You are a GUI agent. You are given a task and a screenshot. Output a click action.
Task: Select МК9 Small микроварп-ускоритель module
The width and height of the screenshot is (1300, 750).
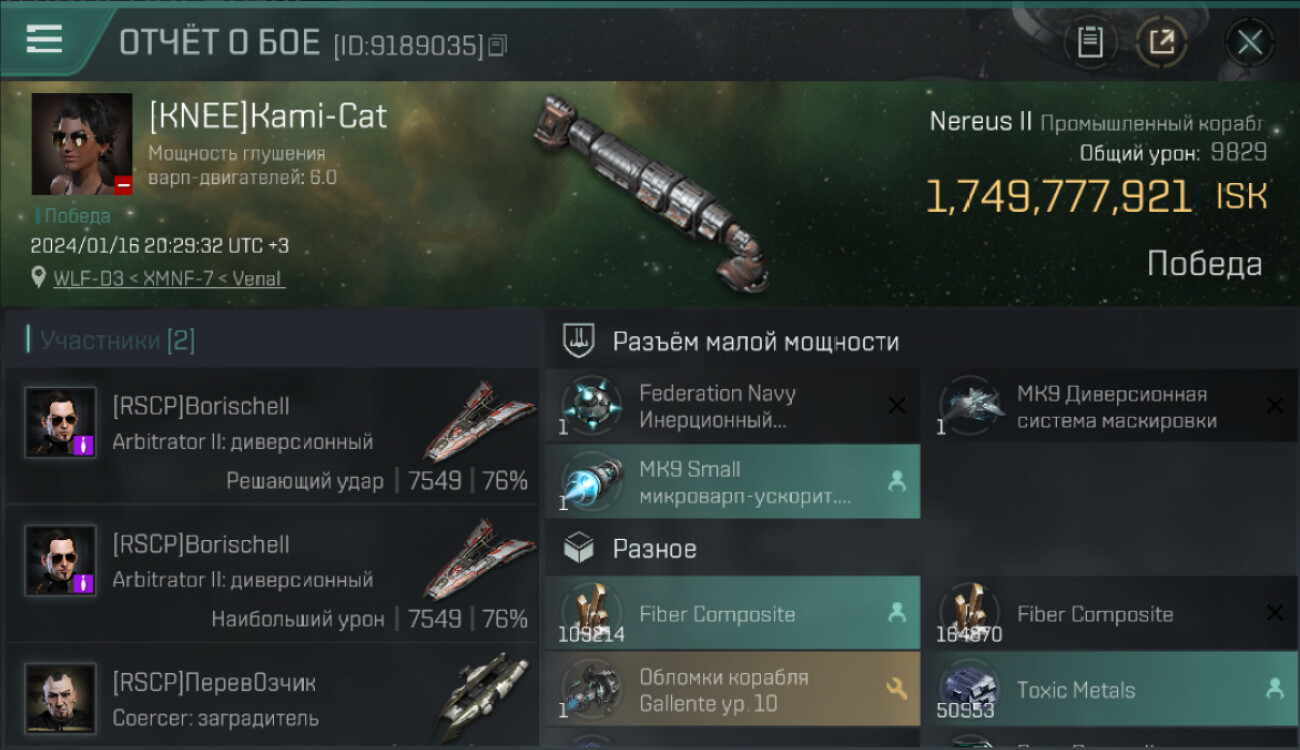(x=732, y=481)
